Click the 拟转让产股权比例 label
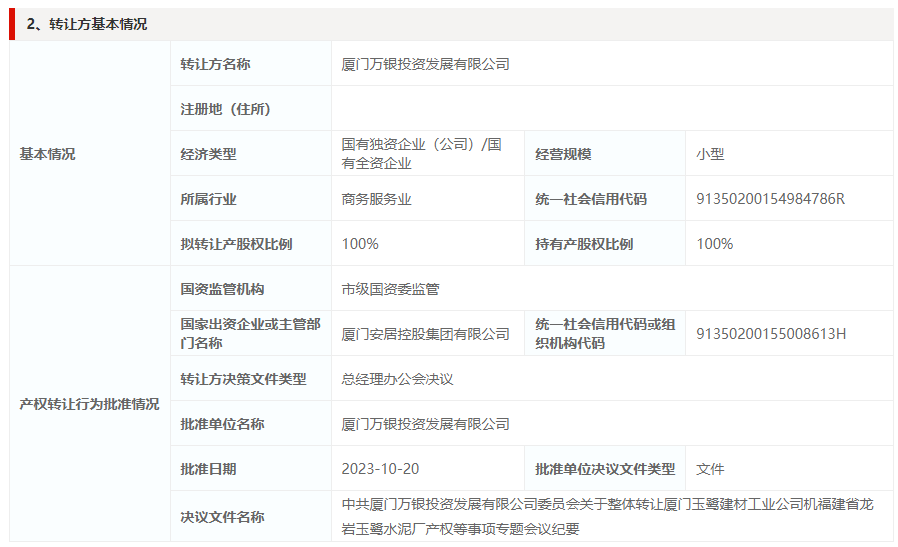This screenshot has height=547, width=898. tap(237, 244)
